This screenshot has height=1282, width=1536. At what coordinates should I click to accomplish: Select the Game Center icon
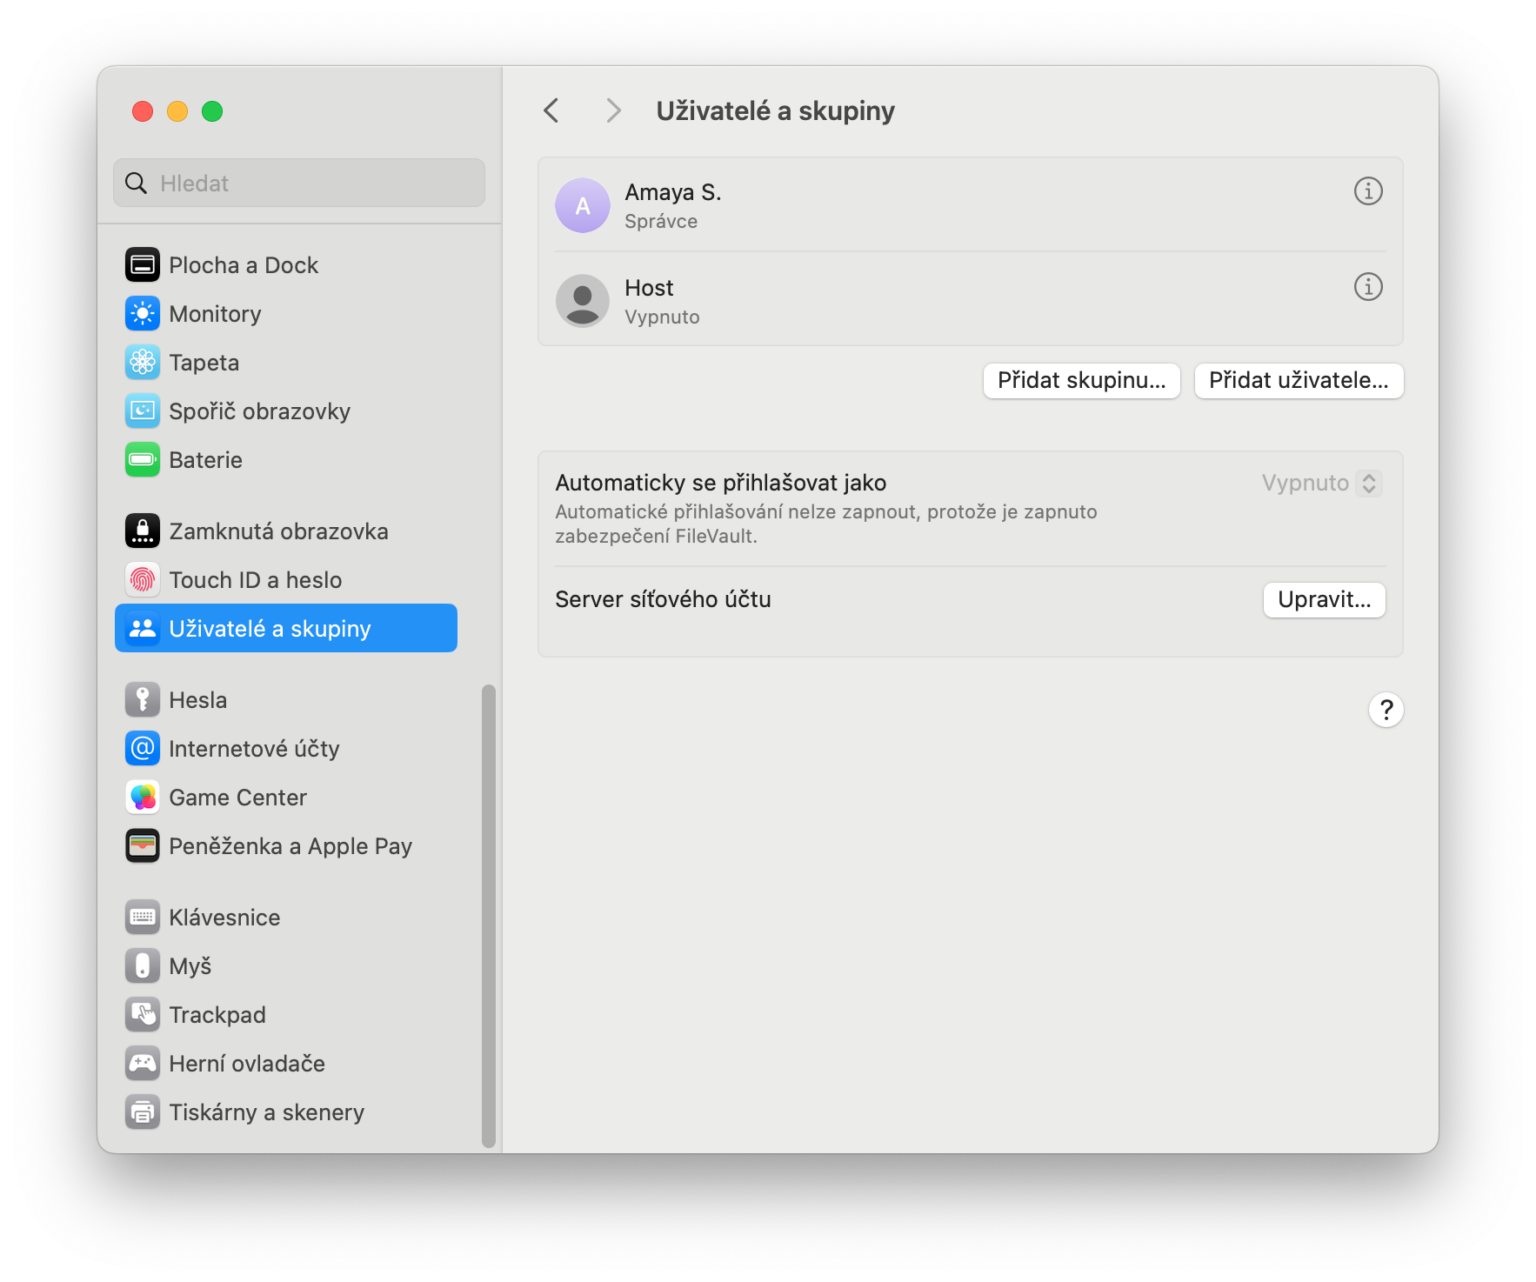[x=142, y=797]
